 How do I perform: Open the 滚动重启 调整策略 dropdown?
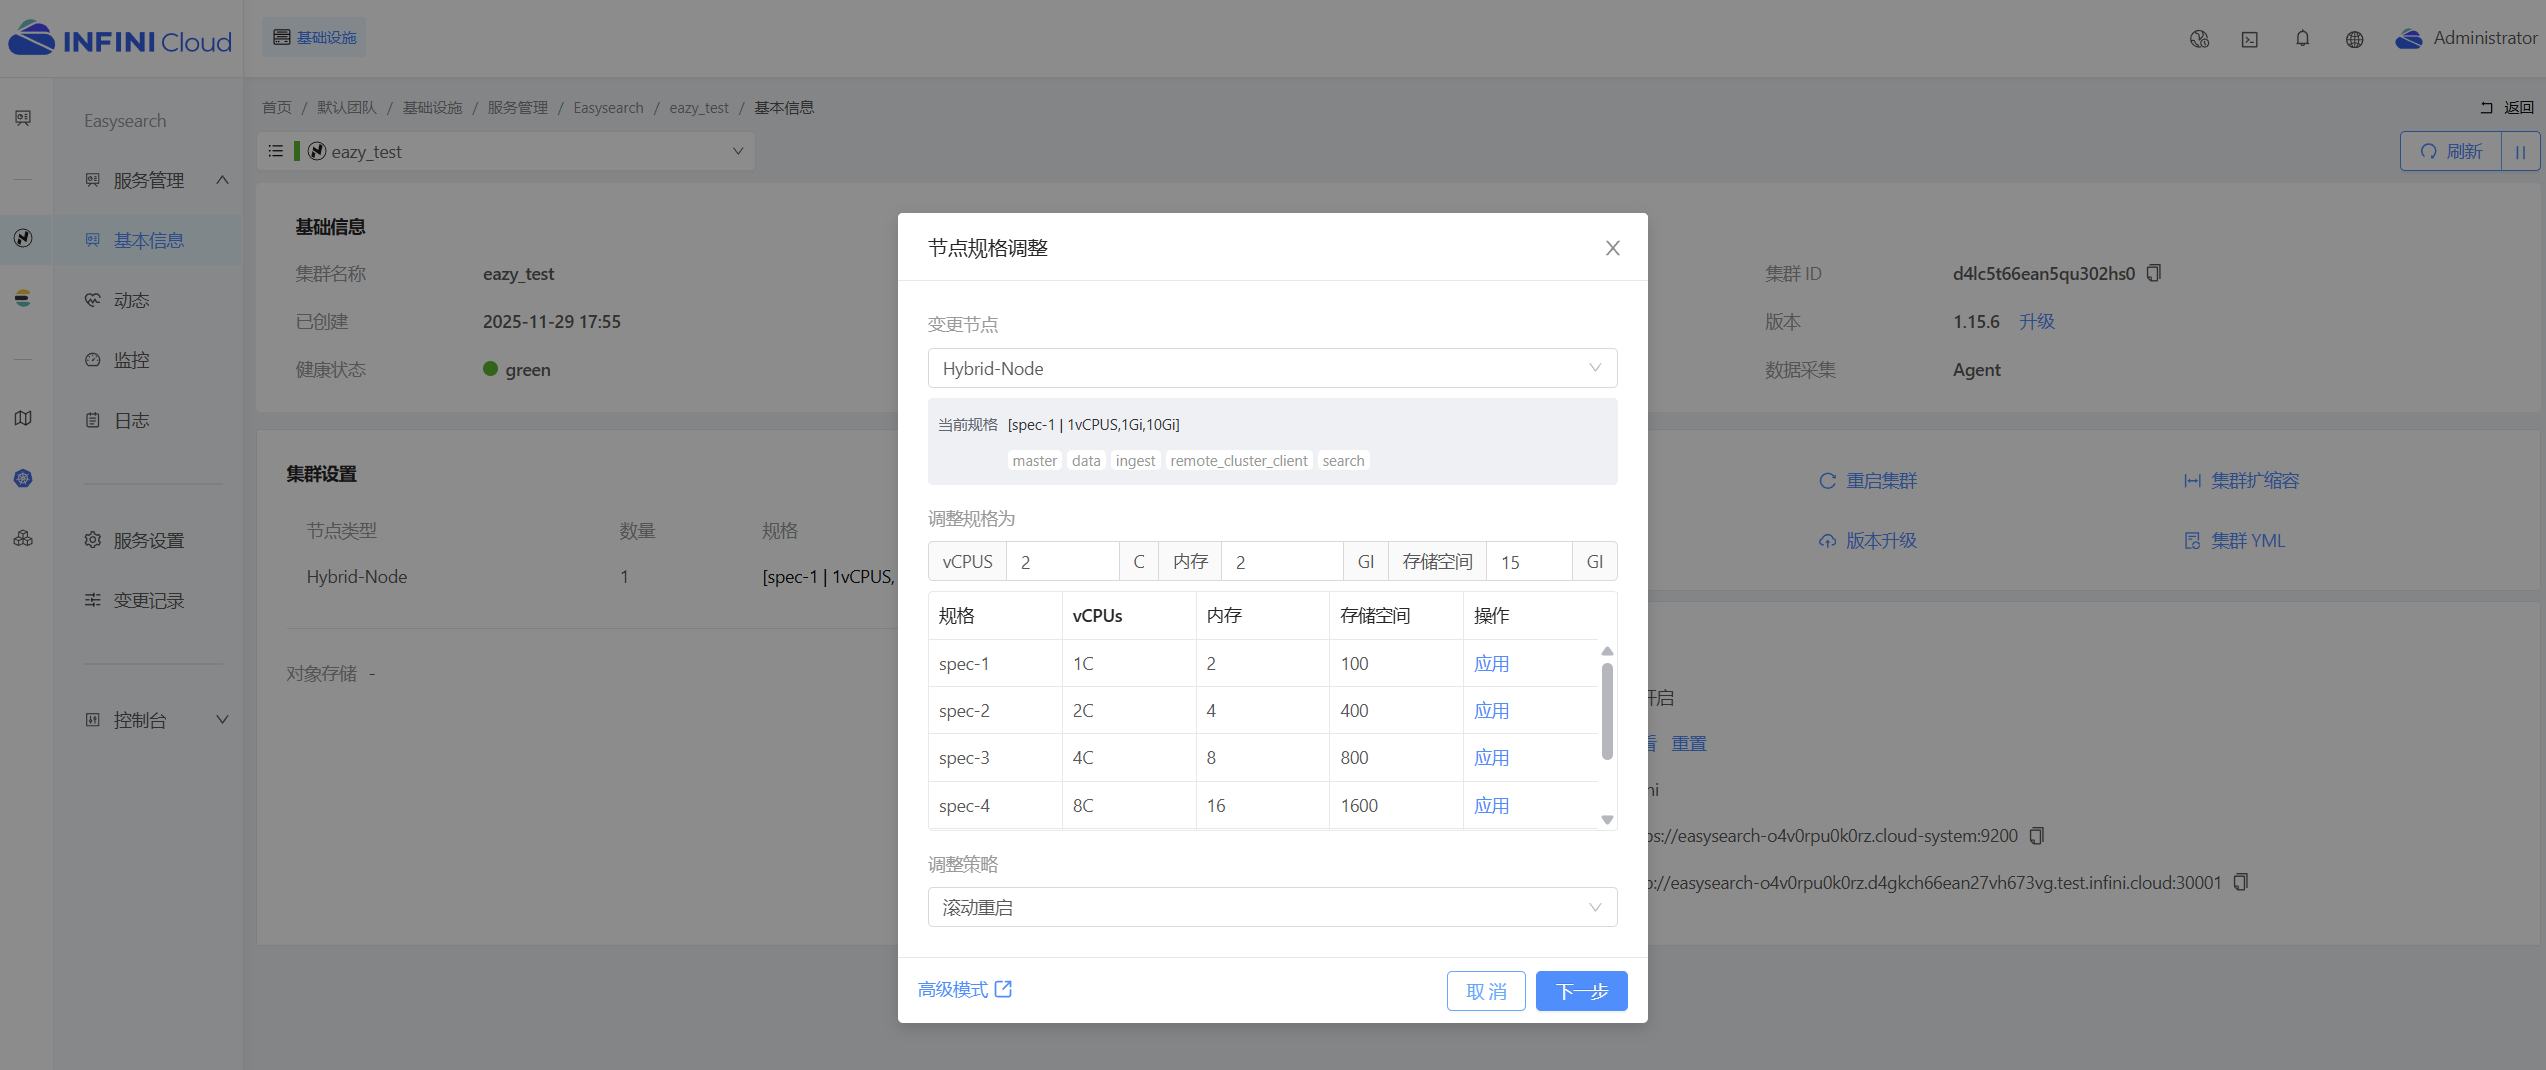coord(1272,907)
